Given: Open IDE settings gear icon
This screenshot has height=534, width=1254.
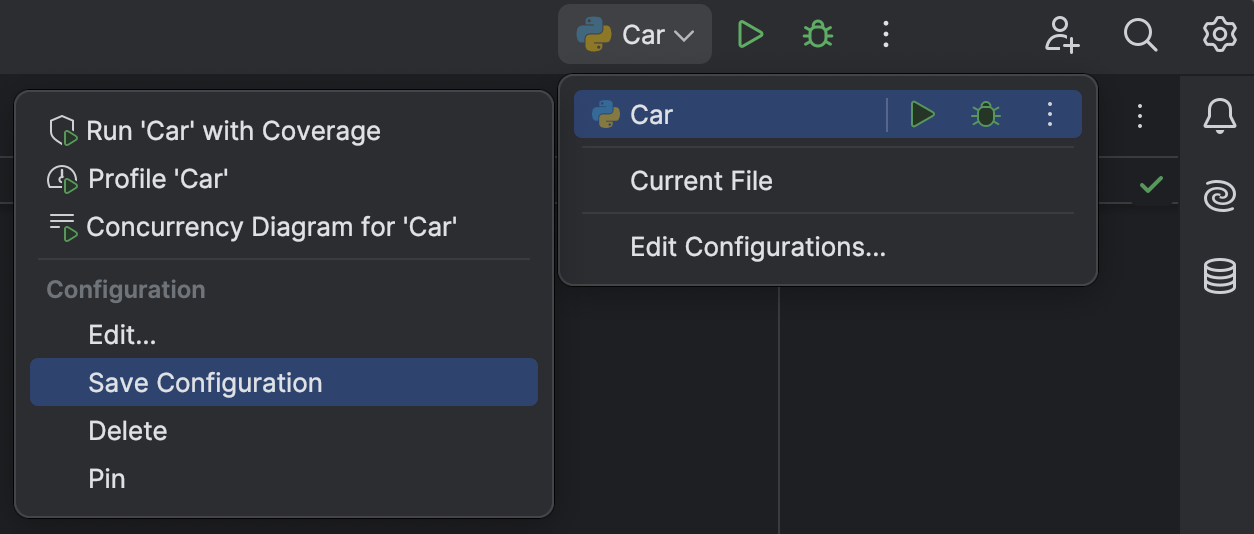Looking at the screenshot, I should (1219, 35).
